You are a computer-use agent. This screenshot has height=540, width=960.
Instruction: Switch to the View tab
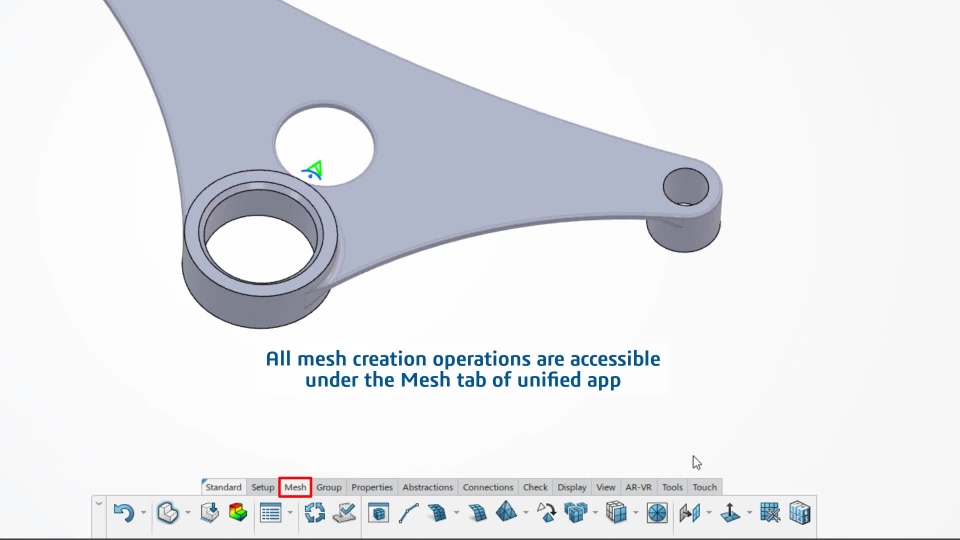click(x=606, y=487)
